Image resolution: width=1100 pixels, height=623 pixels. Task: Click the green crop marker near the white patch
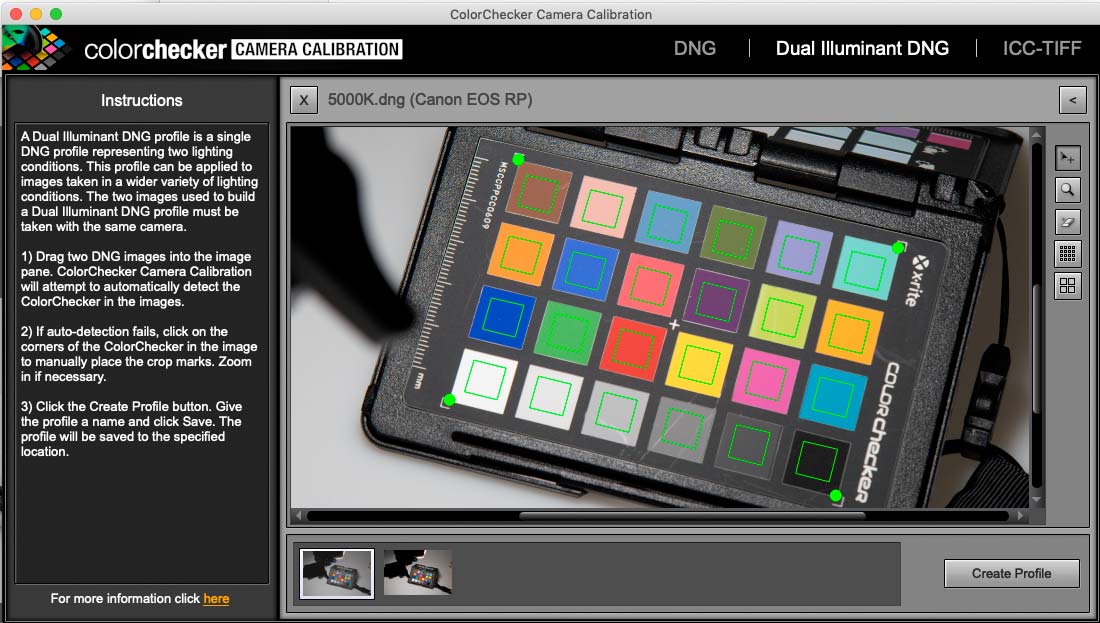450,400
